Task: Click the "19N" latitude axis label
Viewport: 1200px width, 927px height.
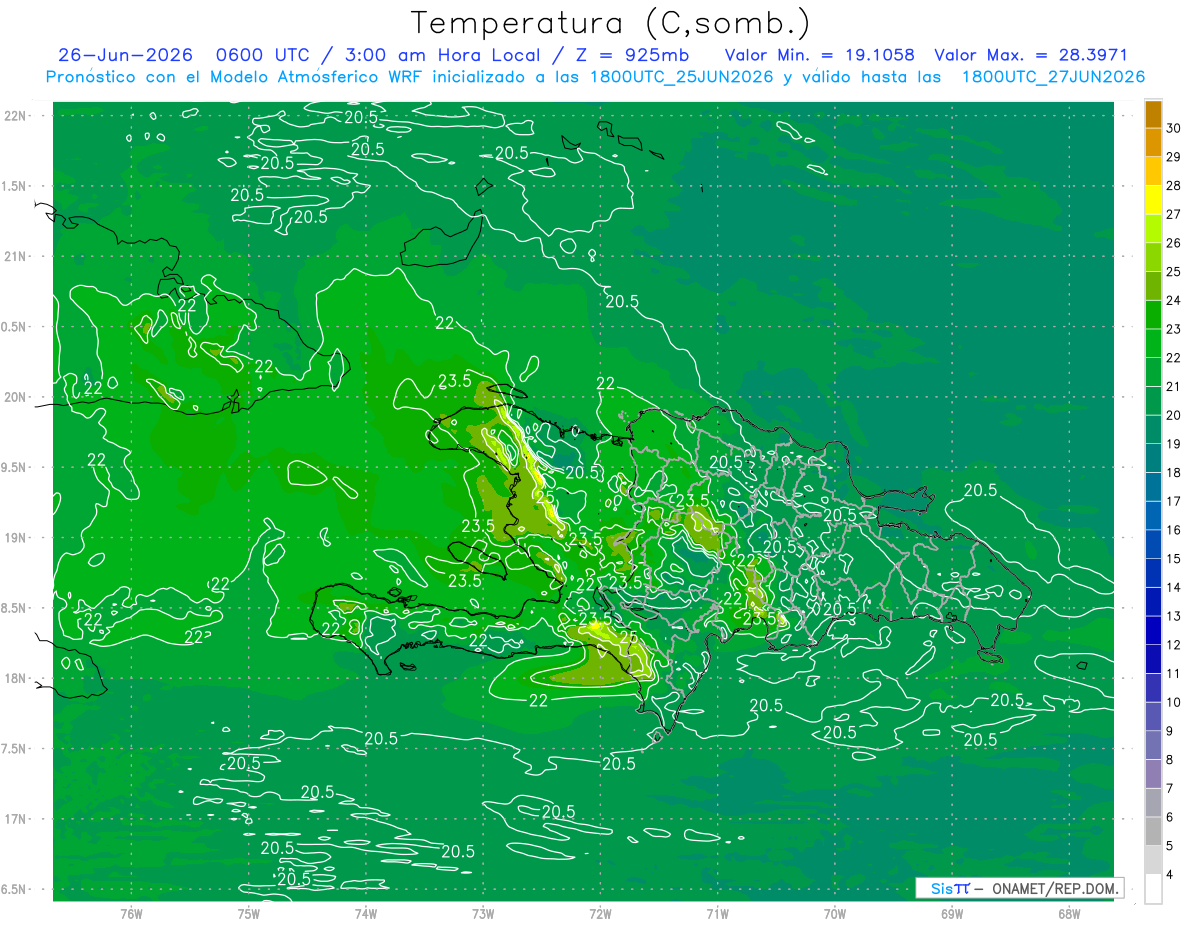Action: click(x=16, y=538)
